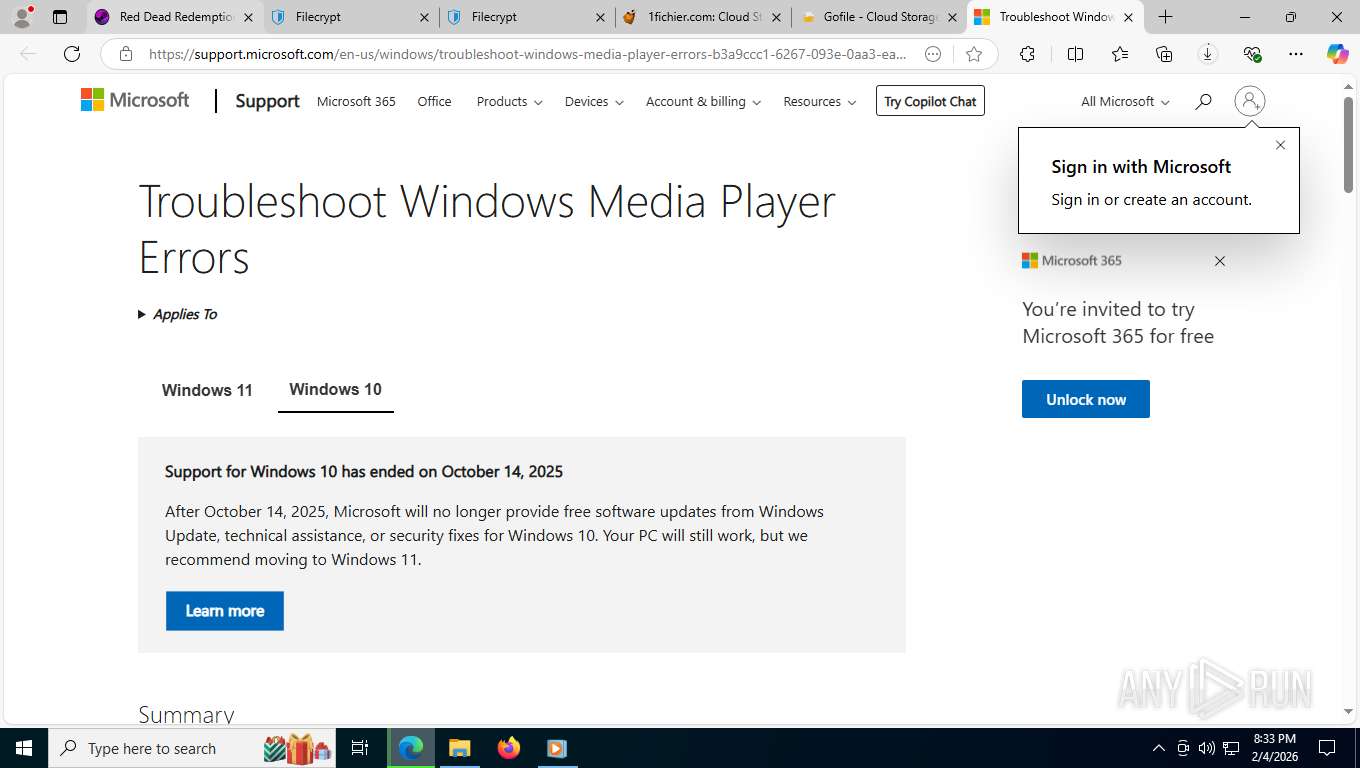This screenshot has height=768, width=1360.
Task: Open the notification center icon
Action: point(1327,748)
